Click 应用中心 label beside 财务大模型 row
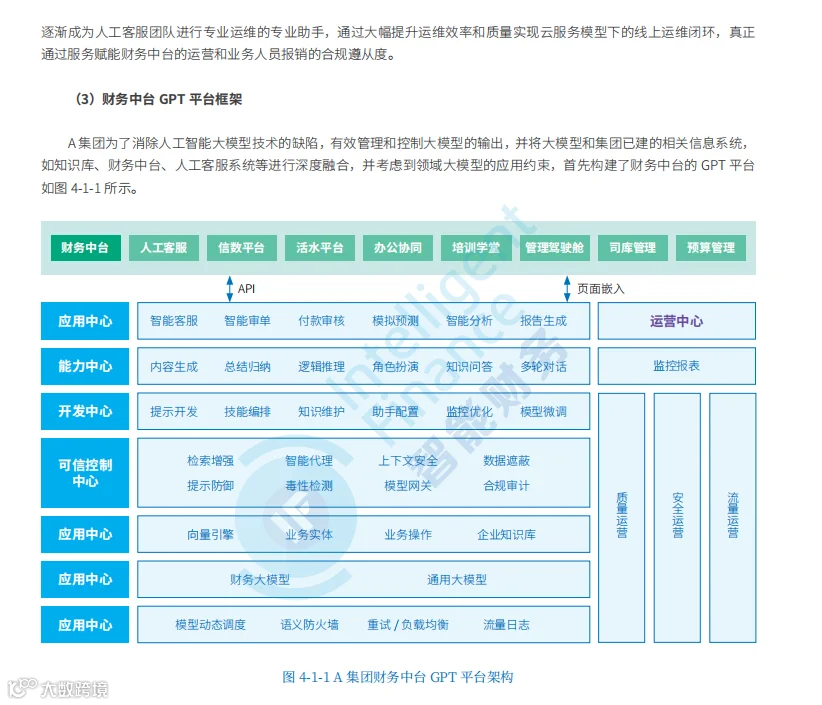822x705 pixels. 85,579
